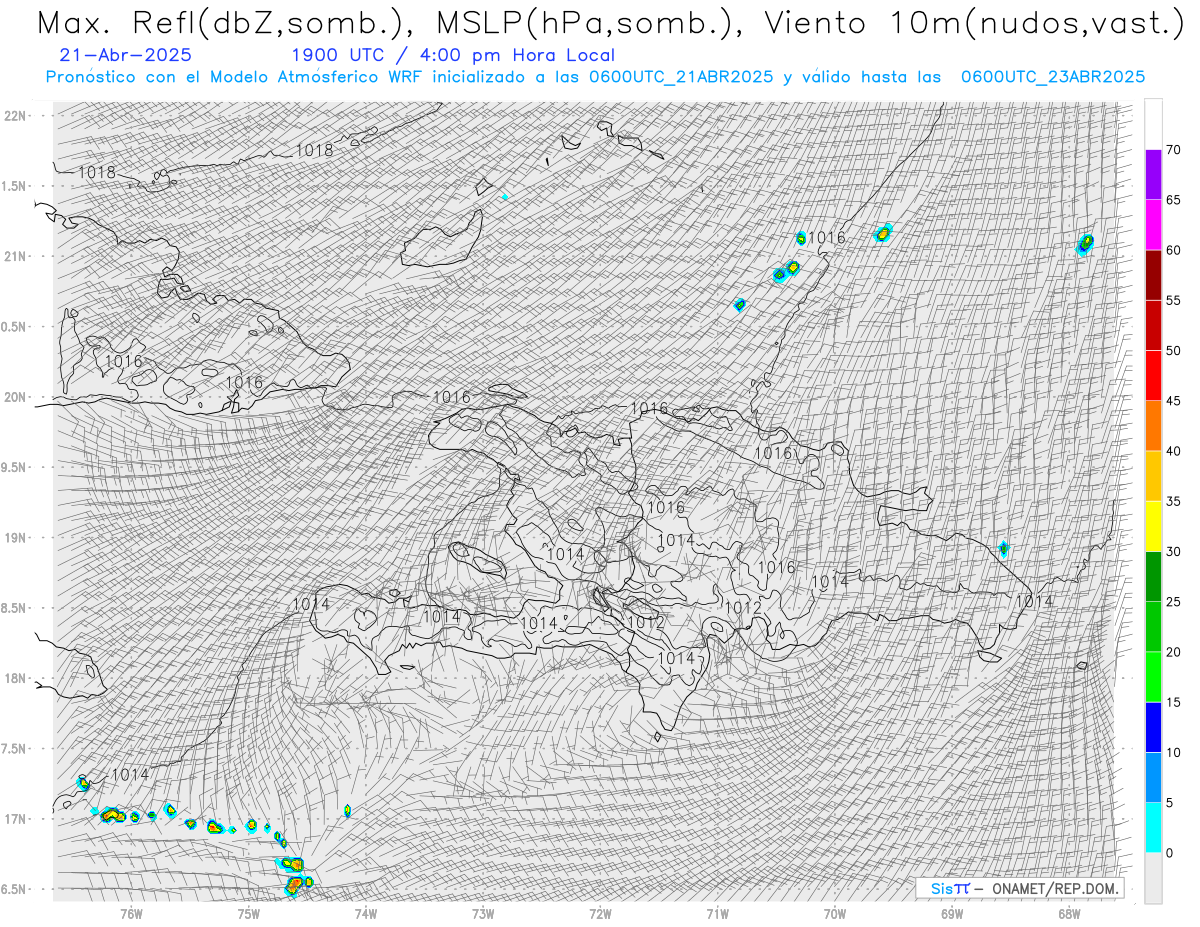Click the '18N' latitude label

pyautogui.click(x=16, y=678)
